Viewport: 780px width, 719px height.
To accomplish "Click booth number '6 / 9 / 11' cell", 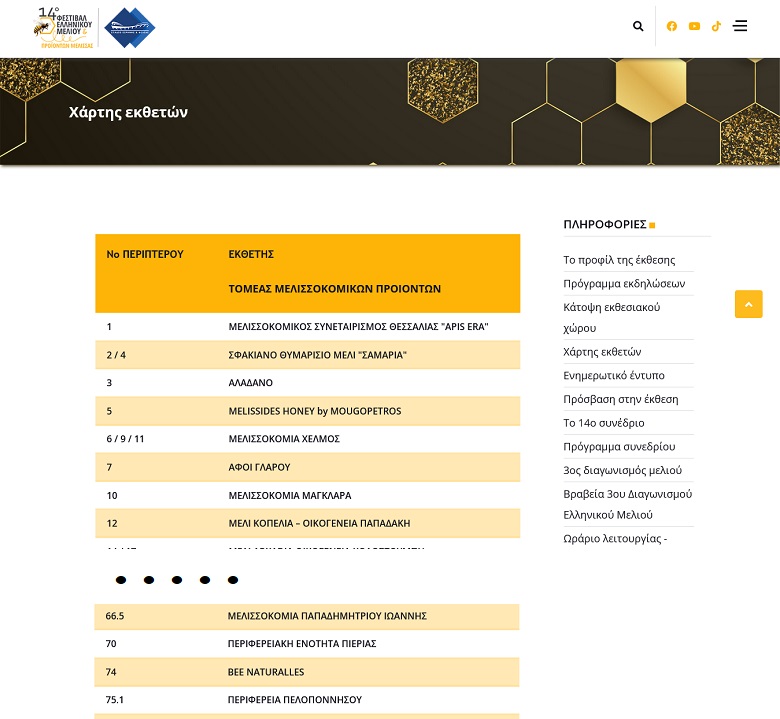I will click(125, 439).
